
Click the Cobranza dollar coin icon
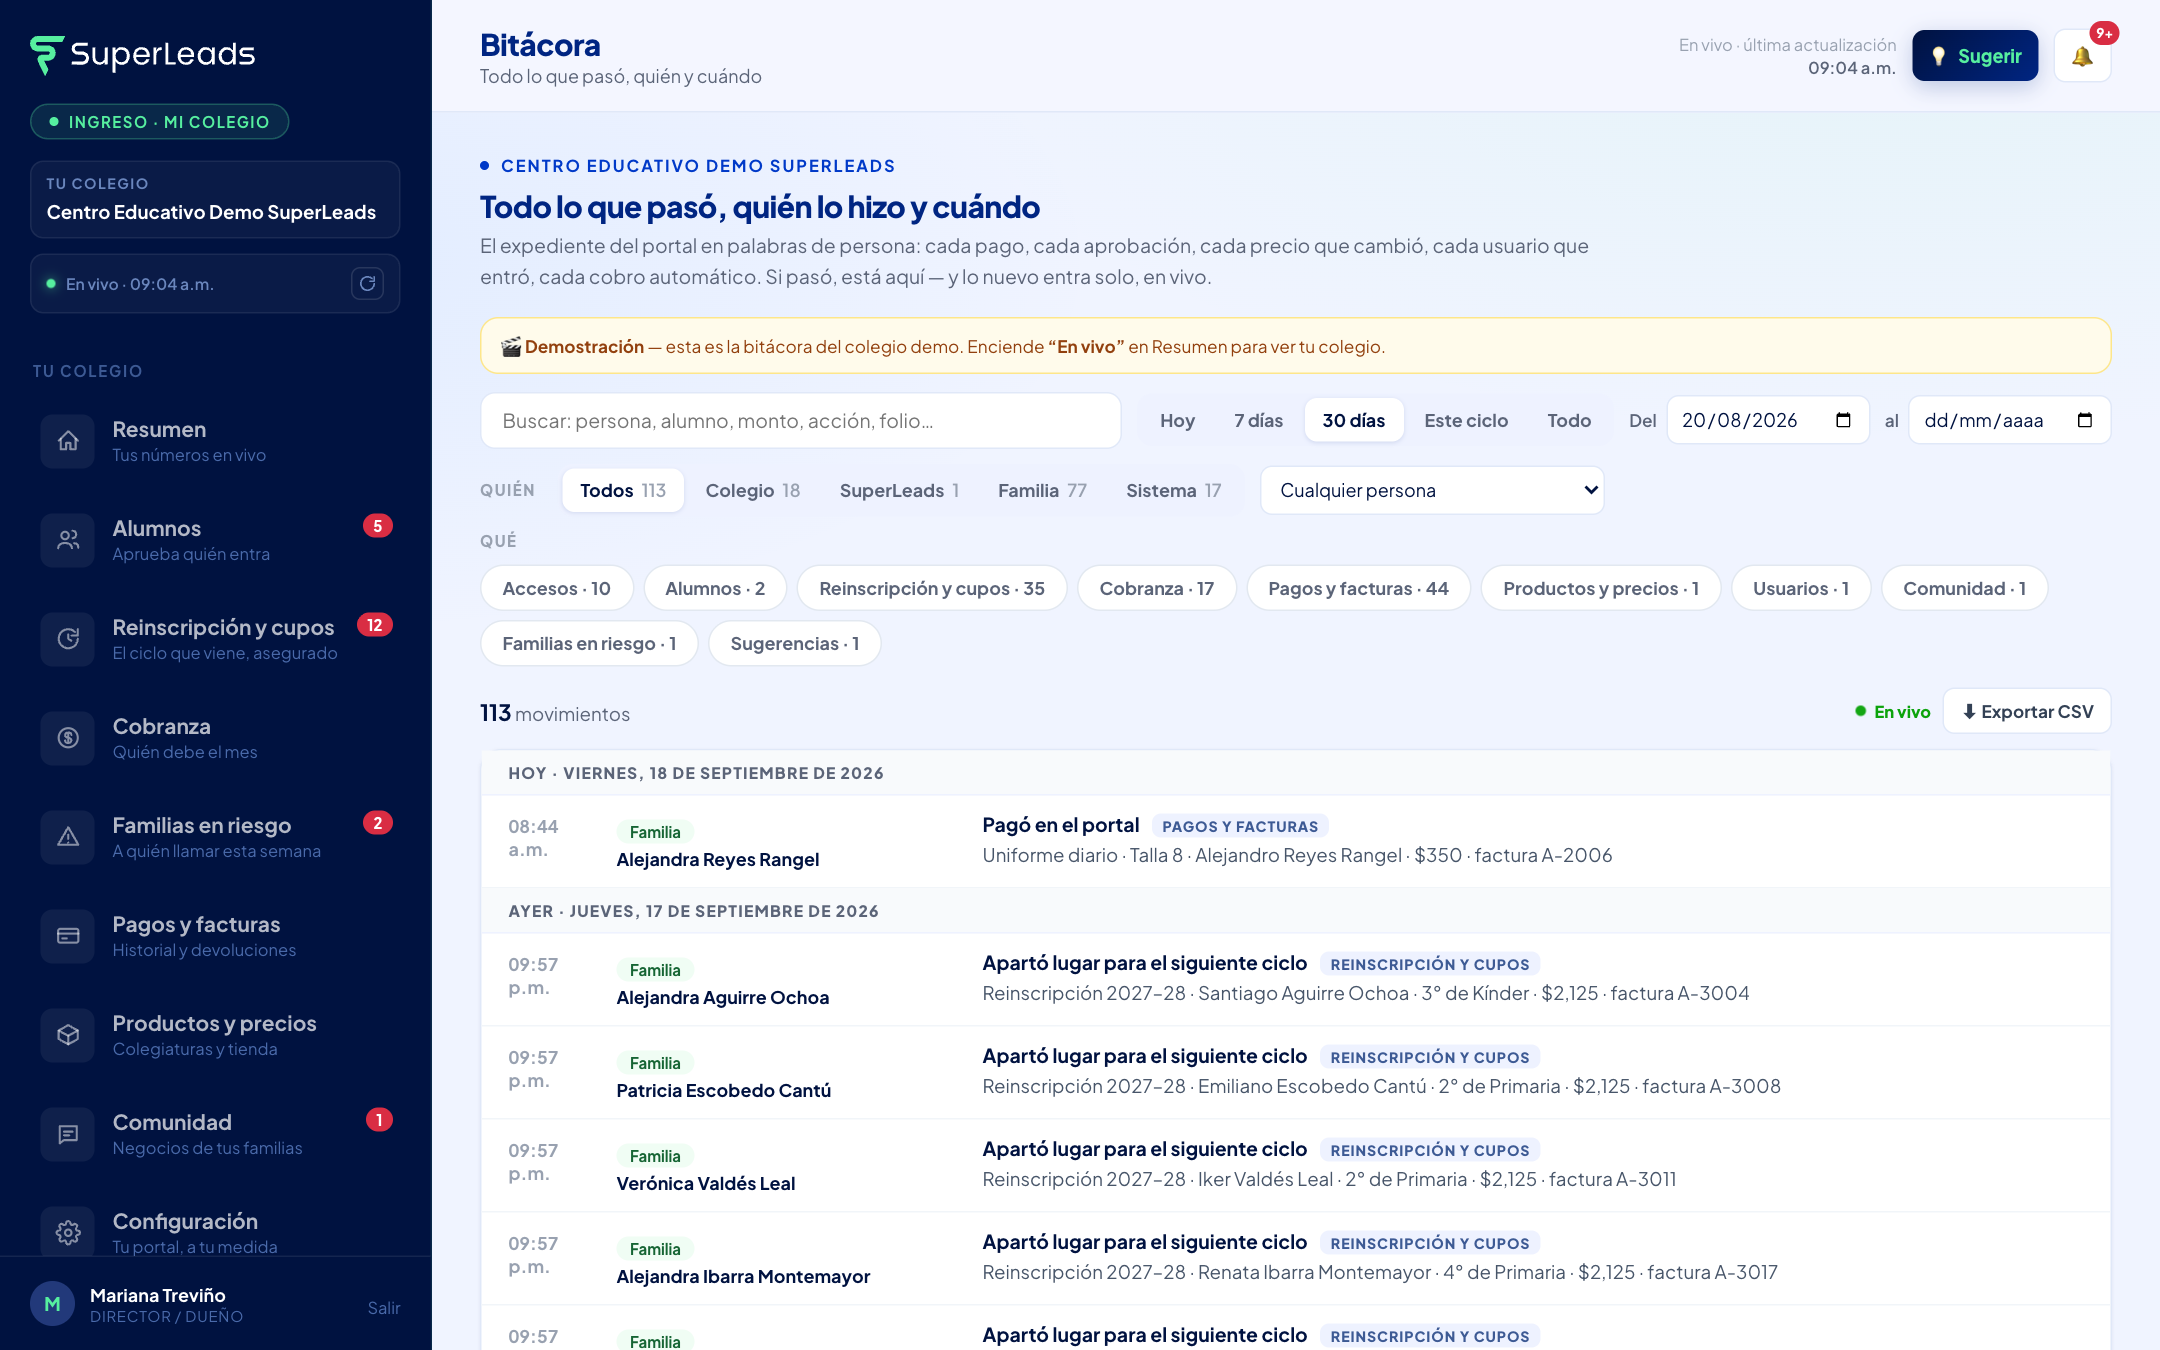pos(68,738)
